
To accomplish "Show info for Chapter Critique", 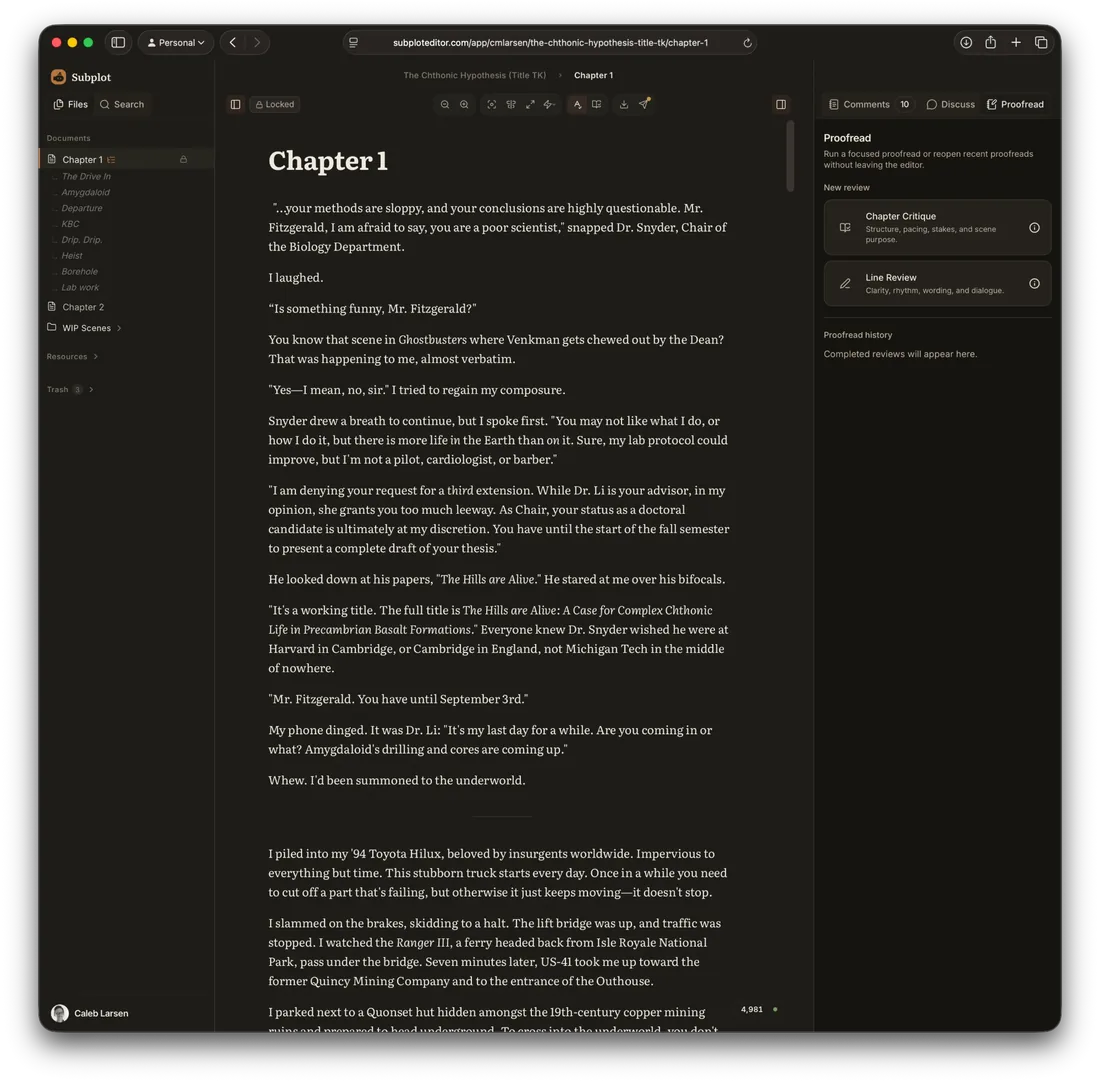I will point(1034,228).
